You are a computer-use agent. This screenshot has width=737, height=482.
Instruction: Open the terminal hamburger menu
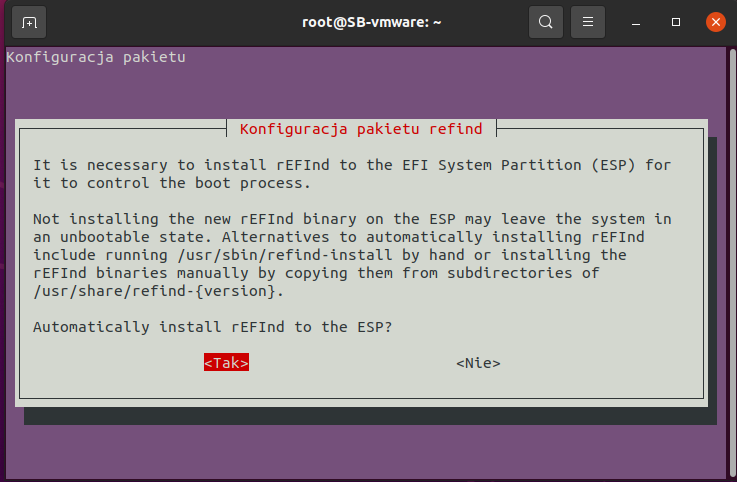(588, 21)
